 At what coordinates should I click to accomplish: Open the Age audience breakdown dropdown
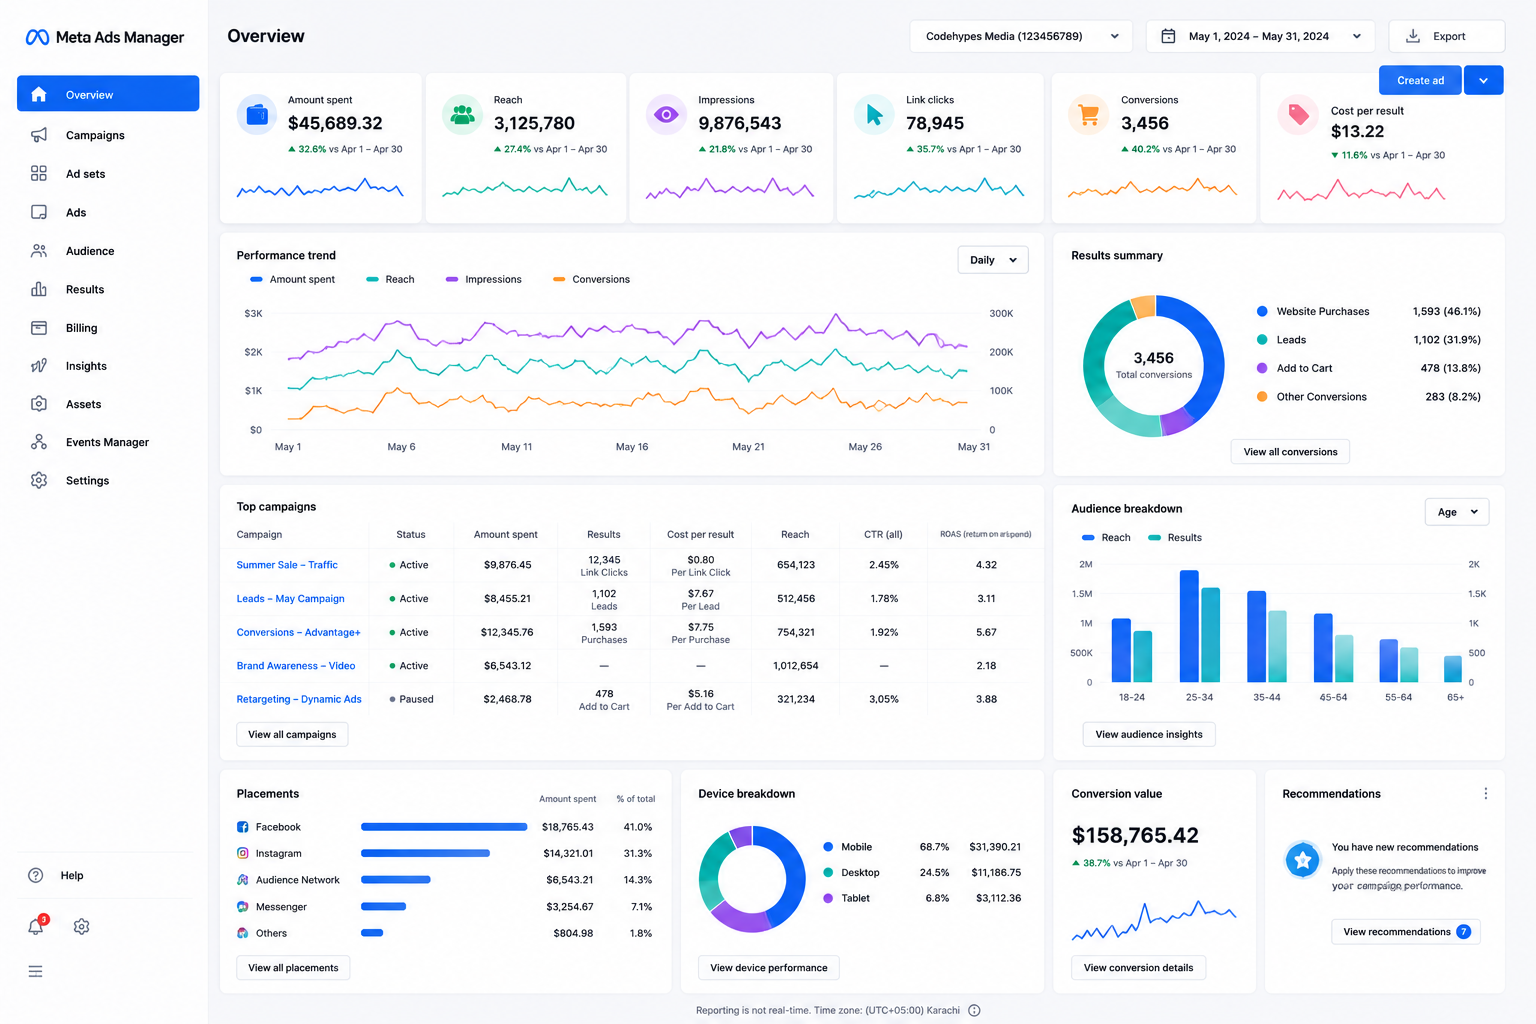1457,512
